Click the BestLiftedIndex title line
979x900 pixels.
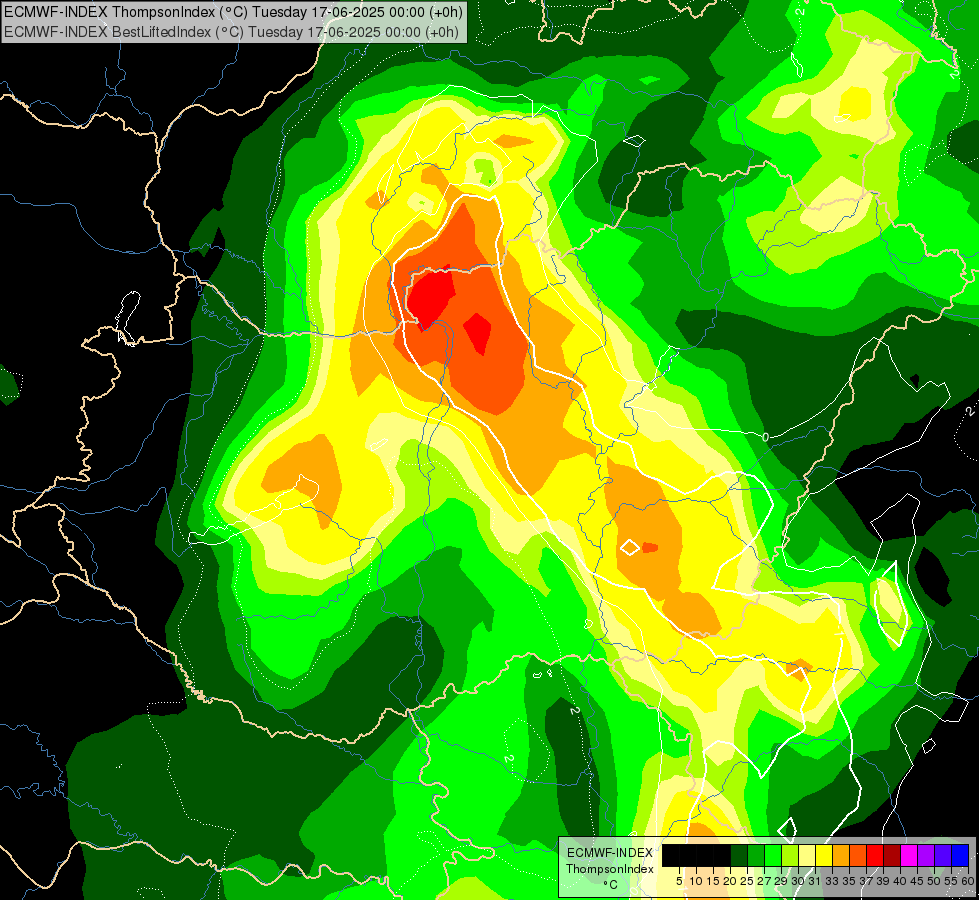pyautogui.click(x=232, y=32)
